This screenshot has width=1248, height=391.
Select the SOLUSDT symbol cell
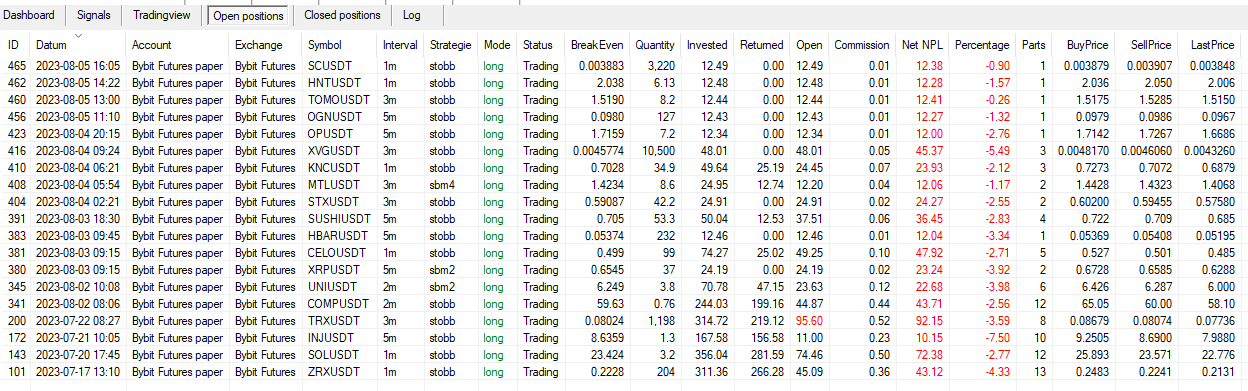point(330,354)
